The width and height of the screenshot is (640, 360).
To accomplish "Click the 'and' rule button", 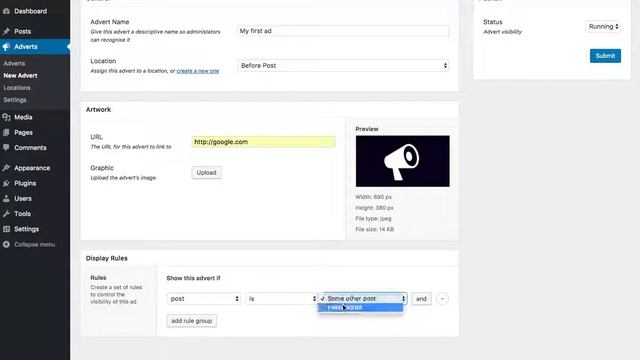I will [421, 299].
